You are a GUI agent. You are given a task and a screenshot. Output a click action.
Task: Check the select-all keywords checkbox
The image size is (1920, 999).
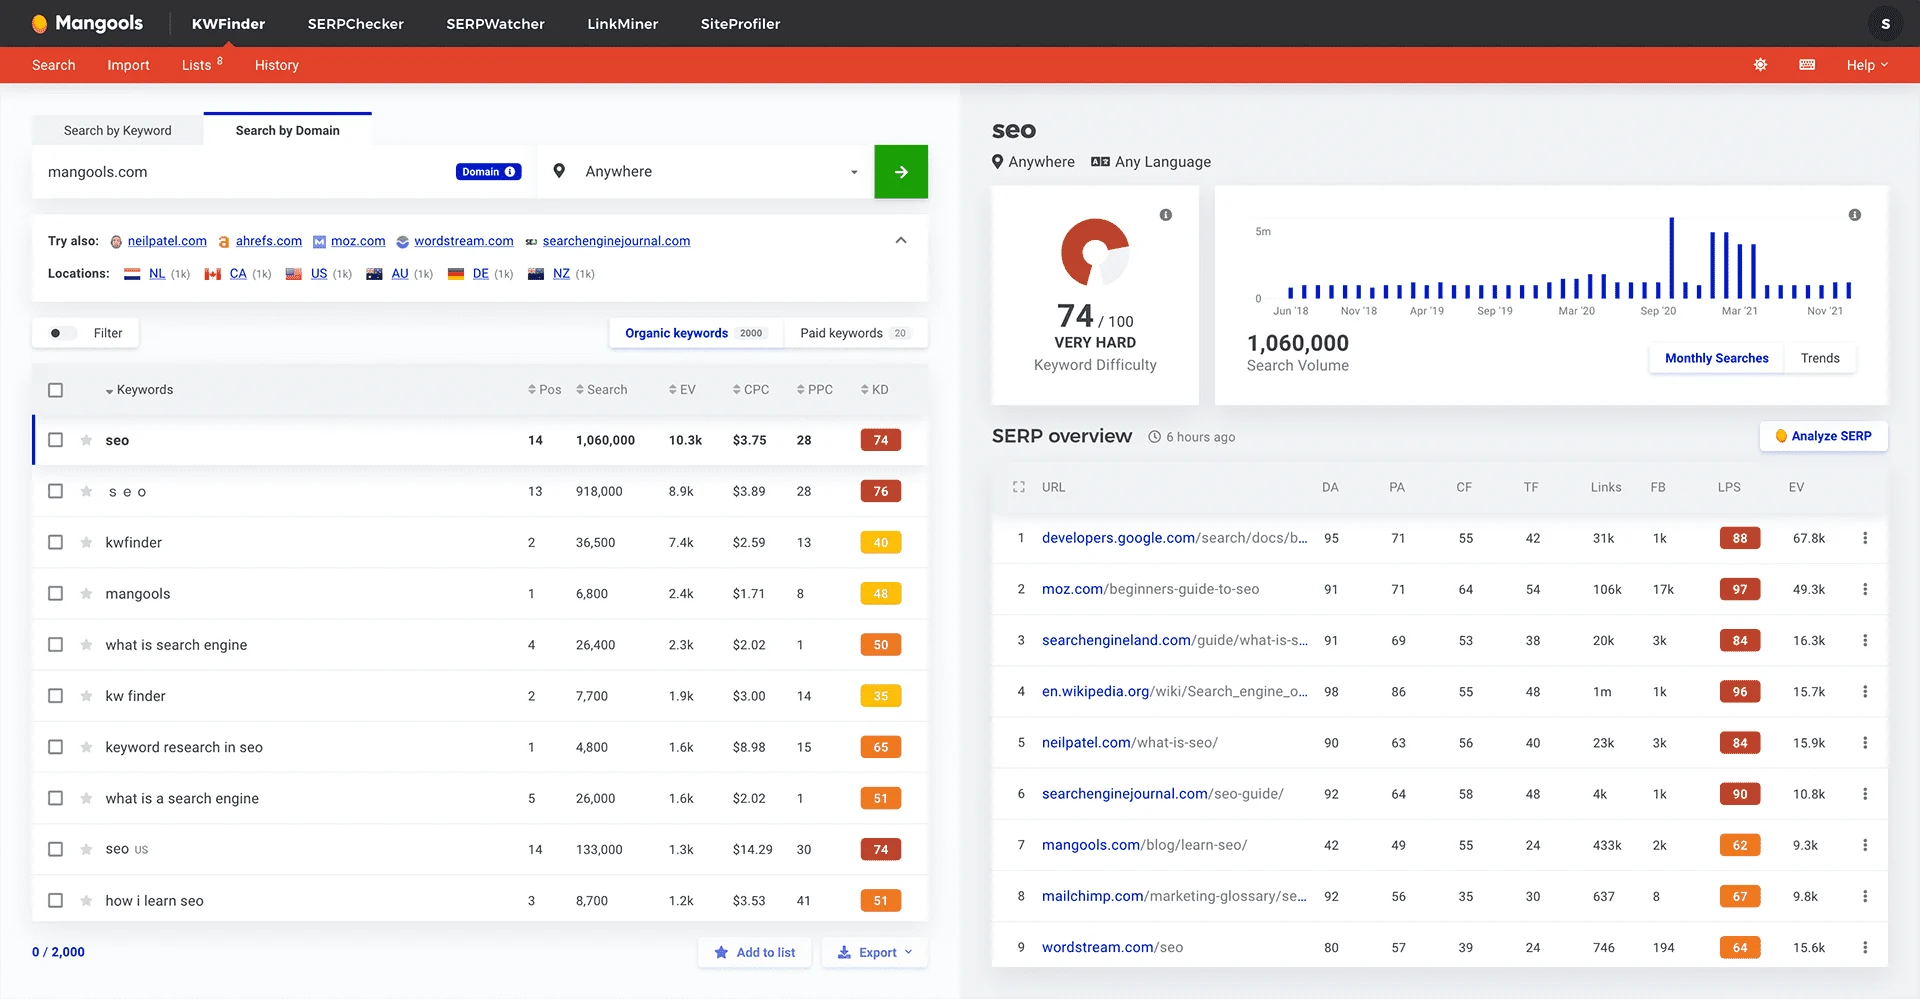pos(55,389)
